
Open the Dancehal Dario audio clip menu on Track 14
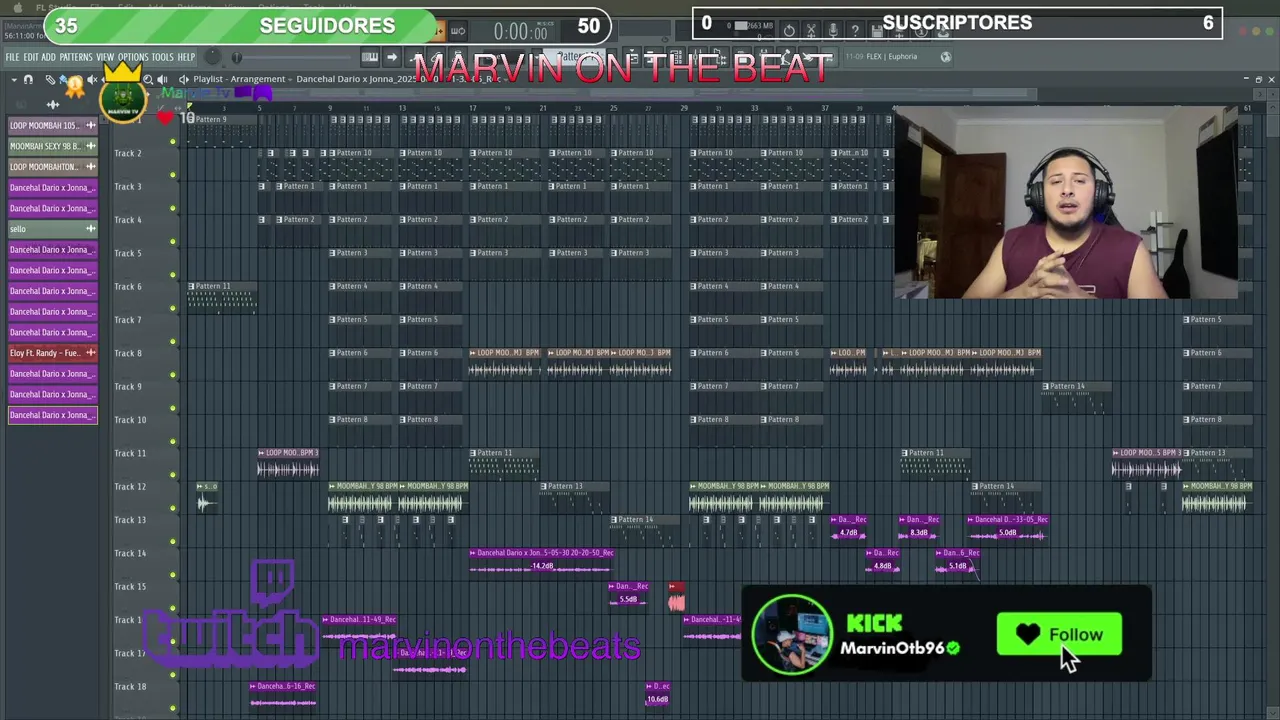(x=473, y=553)
